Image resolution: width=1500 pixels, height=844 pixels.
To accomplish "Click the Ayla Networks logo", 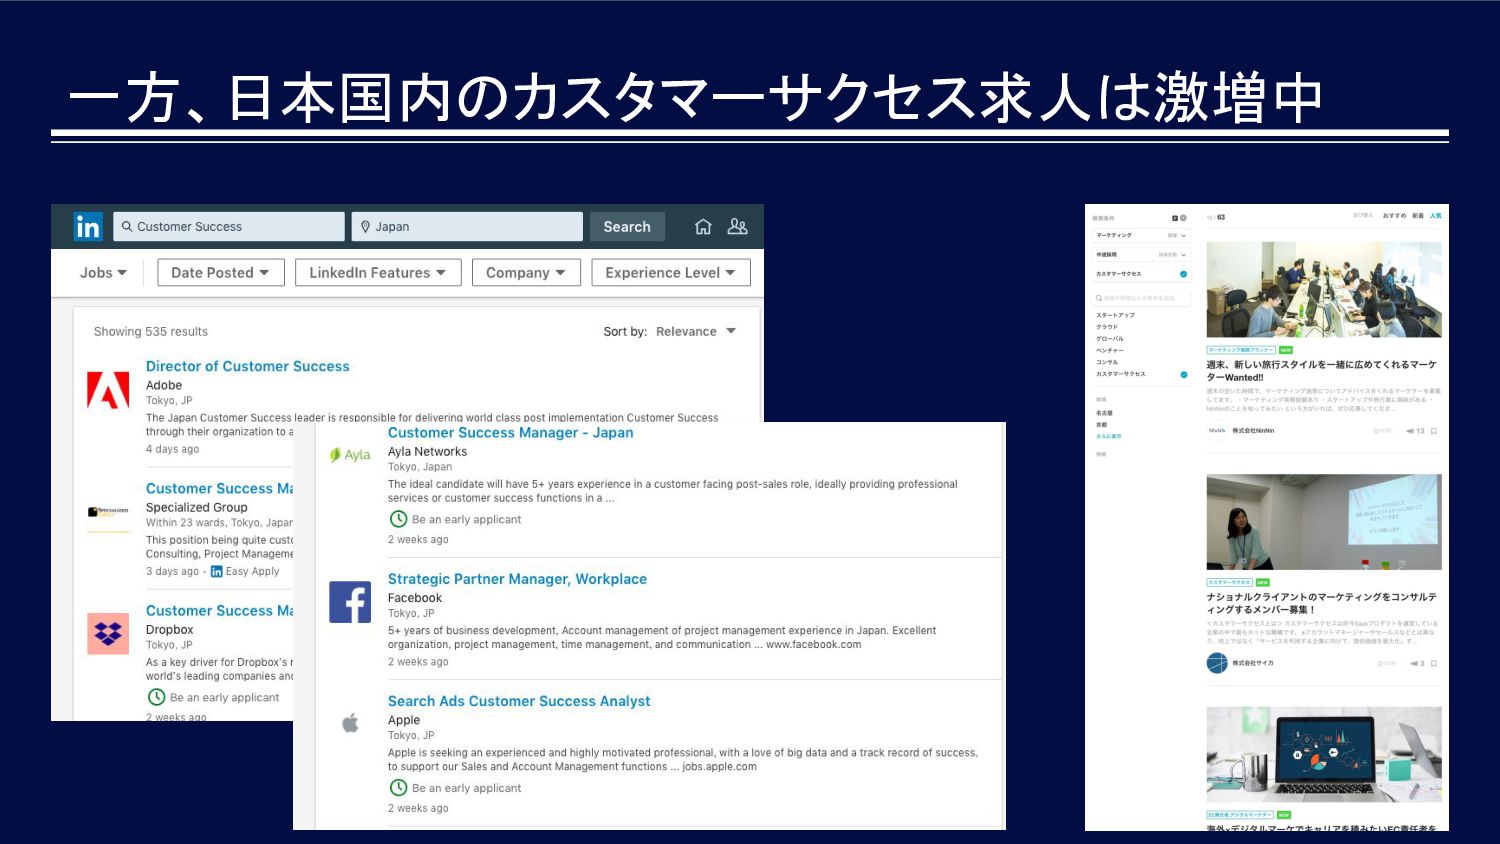I will (x=350, y=455).
